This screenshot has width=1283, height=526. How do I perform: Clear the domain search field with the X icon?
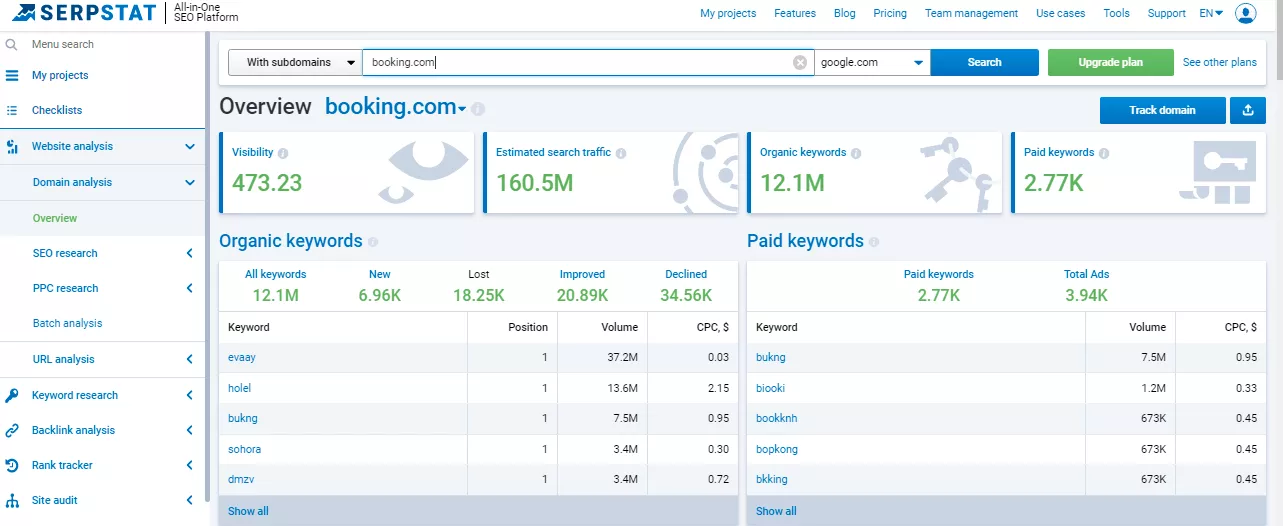coord(800,62)
